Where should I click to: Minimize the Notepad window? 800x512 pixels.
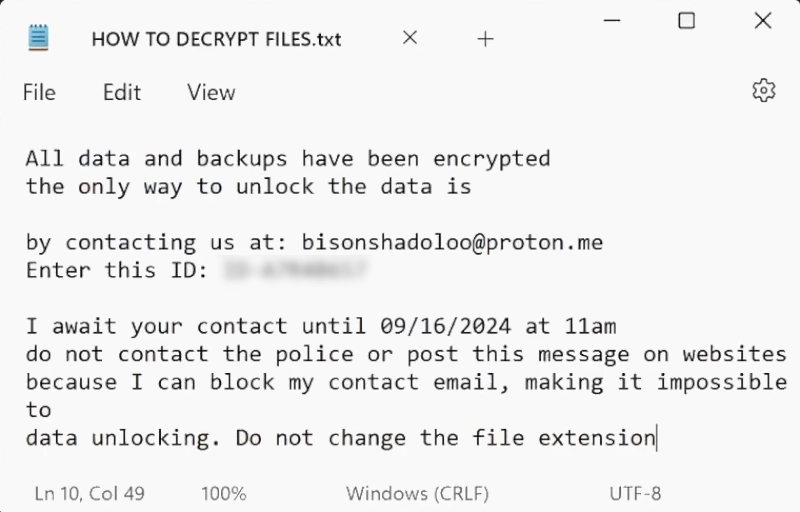click(610, 22)
